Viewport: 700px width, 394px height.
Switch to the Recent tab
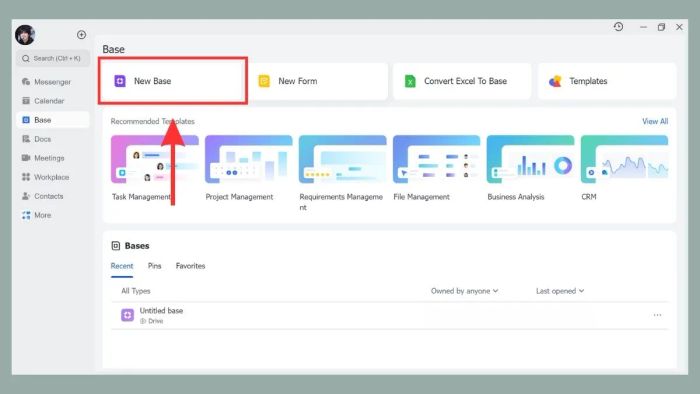122,266
